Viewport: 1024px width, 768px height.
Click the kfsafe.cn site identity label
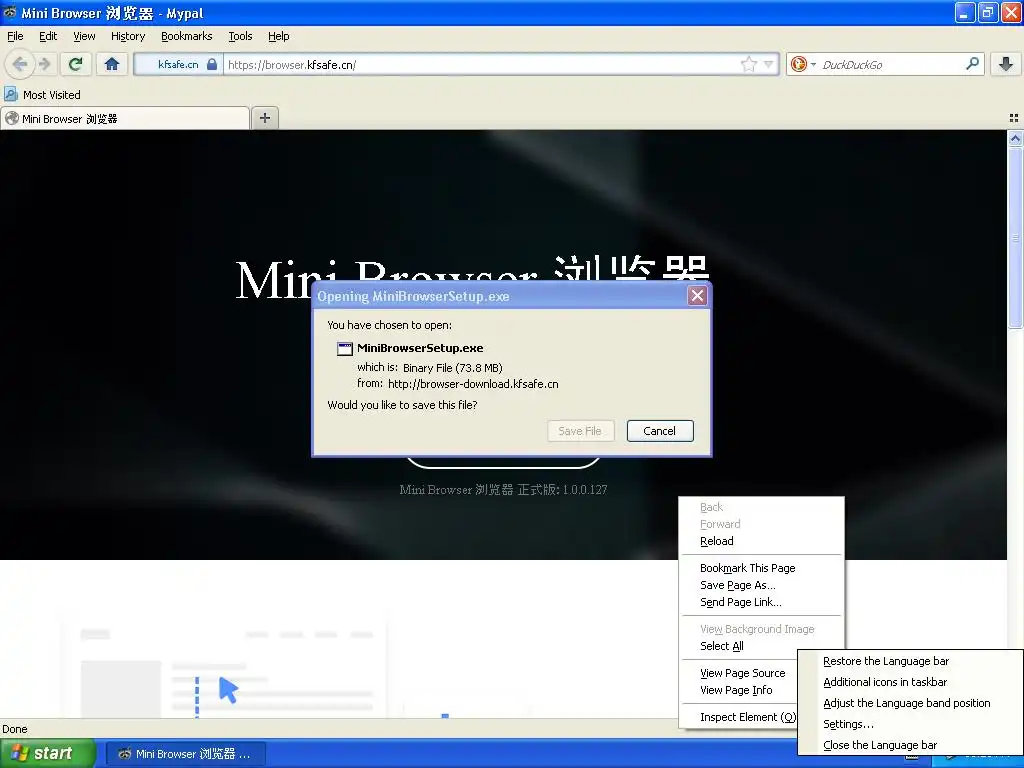click(x=178, y=64)
